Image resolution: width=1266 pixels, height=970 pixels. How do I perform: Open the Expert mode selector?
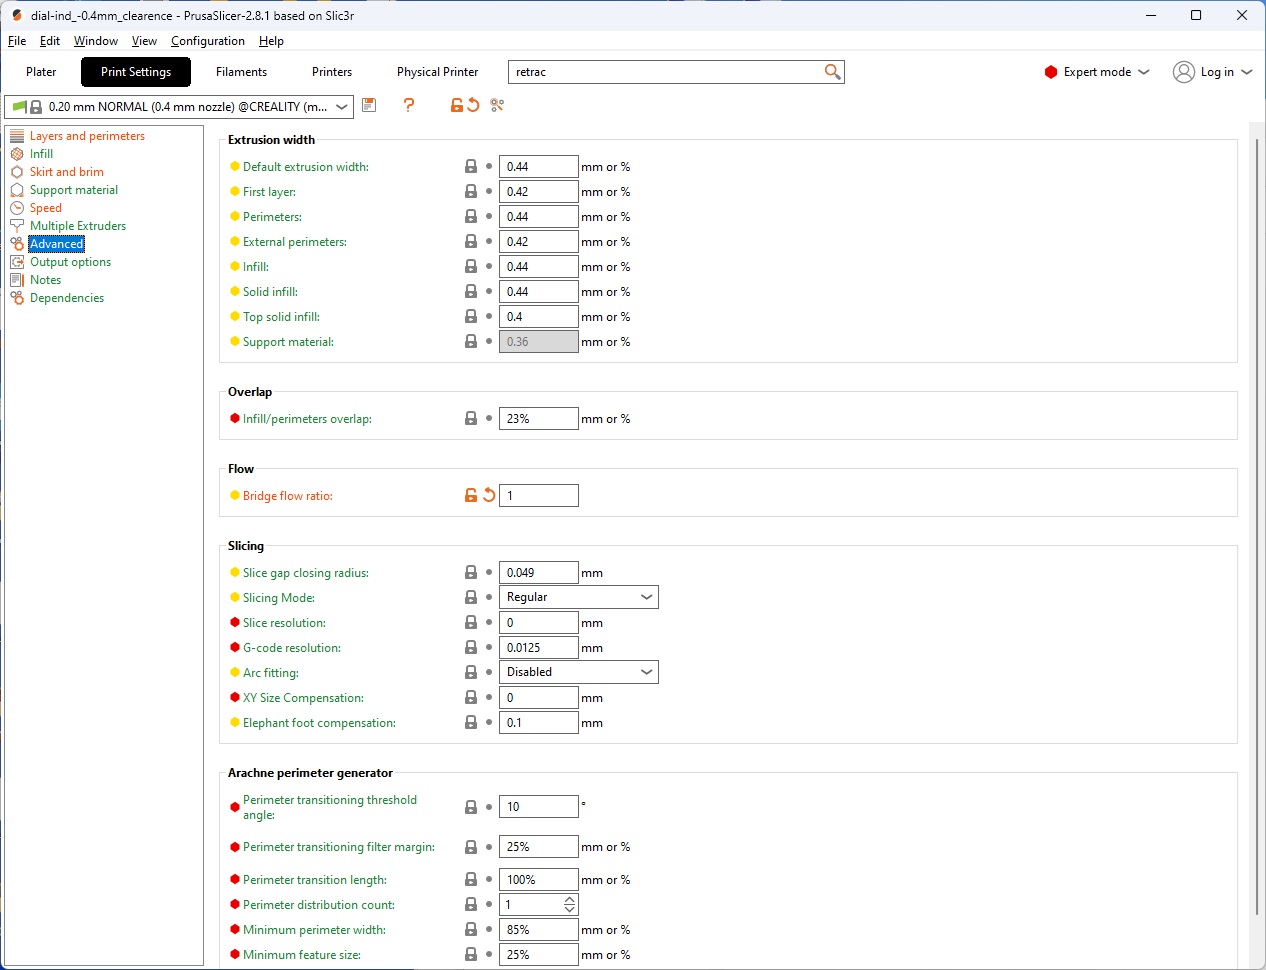point(1097,72)
